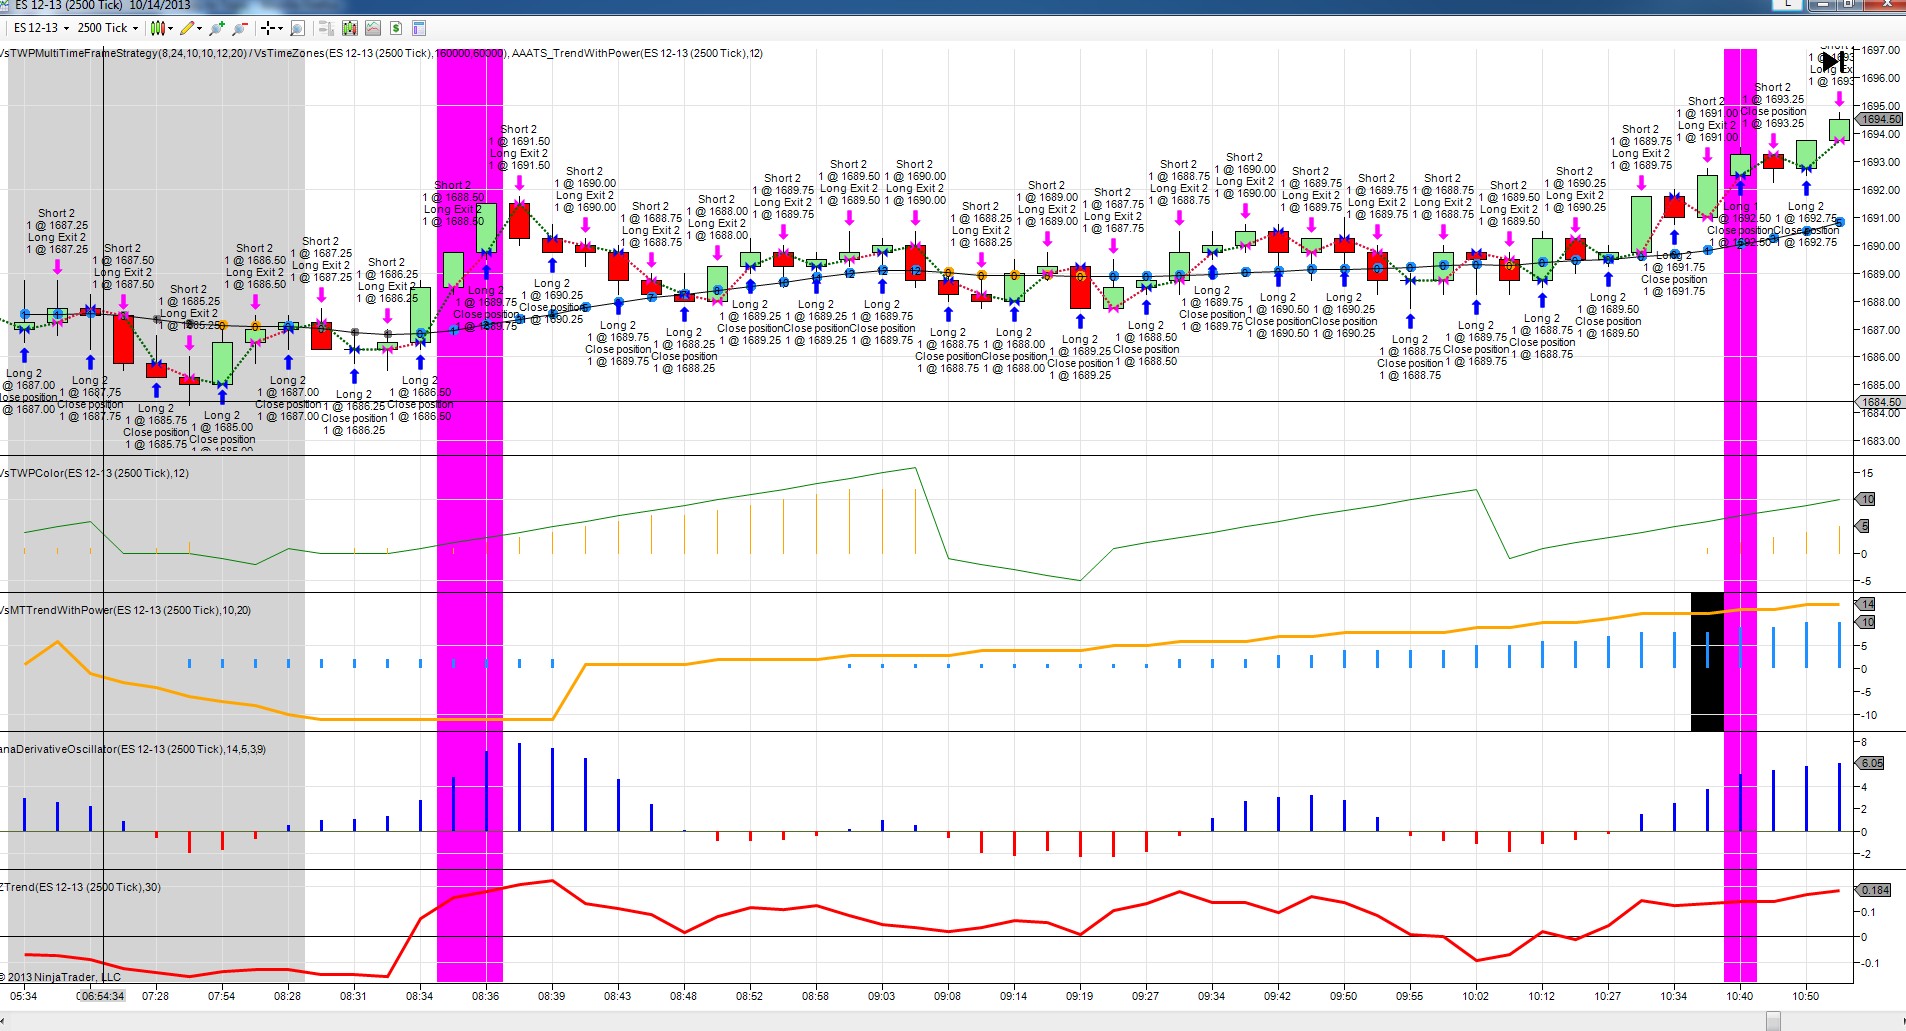
Task: Click the L link button in title bar
Action: 1787,5
